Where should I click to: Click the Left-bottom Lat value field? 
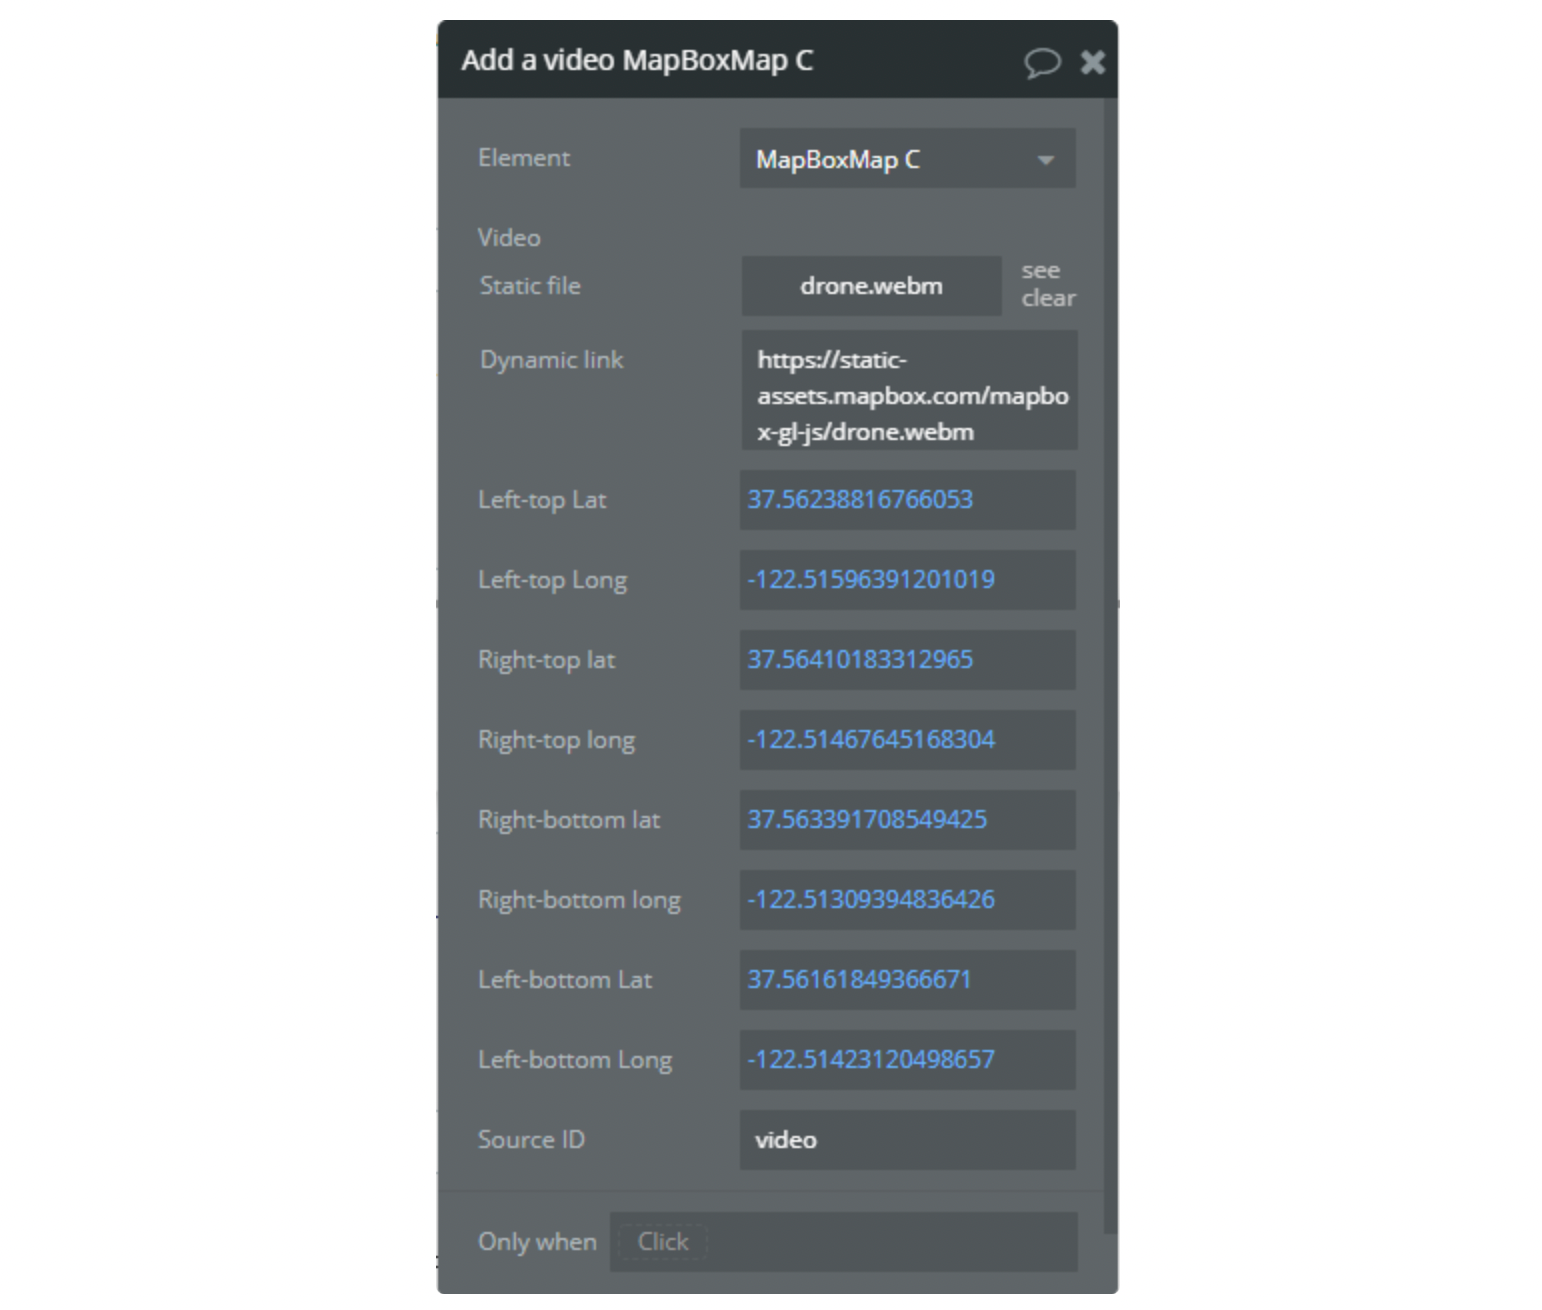pos(906,980)
